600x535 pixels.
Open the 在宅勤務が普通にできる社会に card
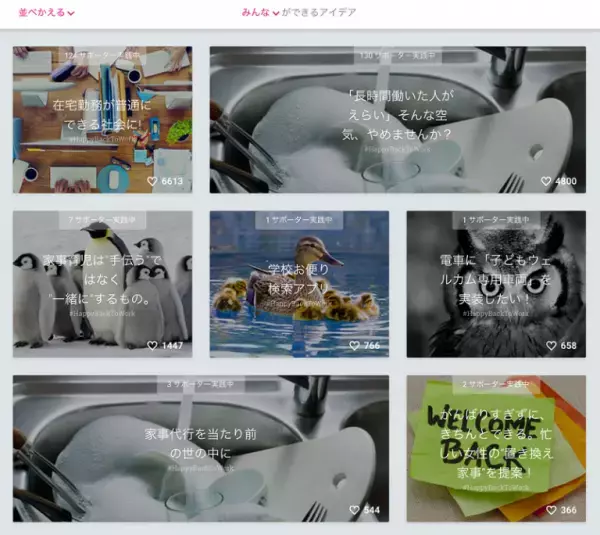tap(103, 120)
